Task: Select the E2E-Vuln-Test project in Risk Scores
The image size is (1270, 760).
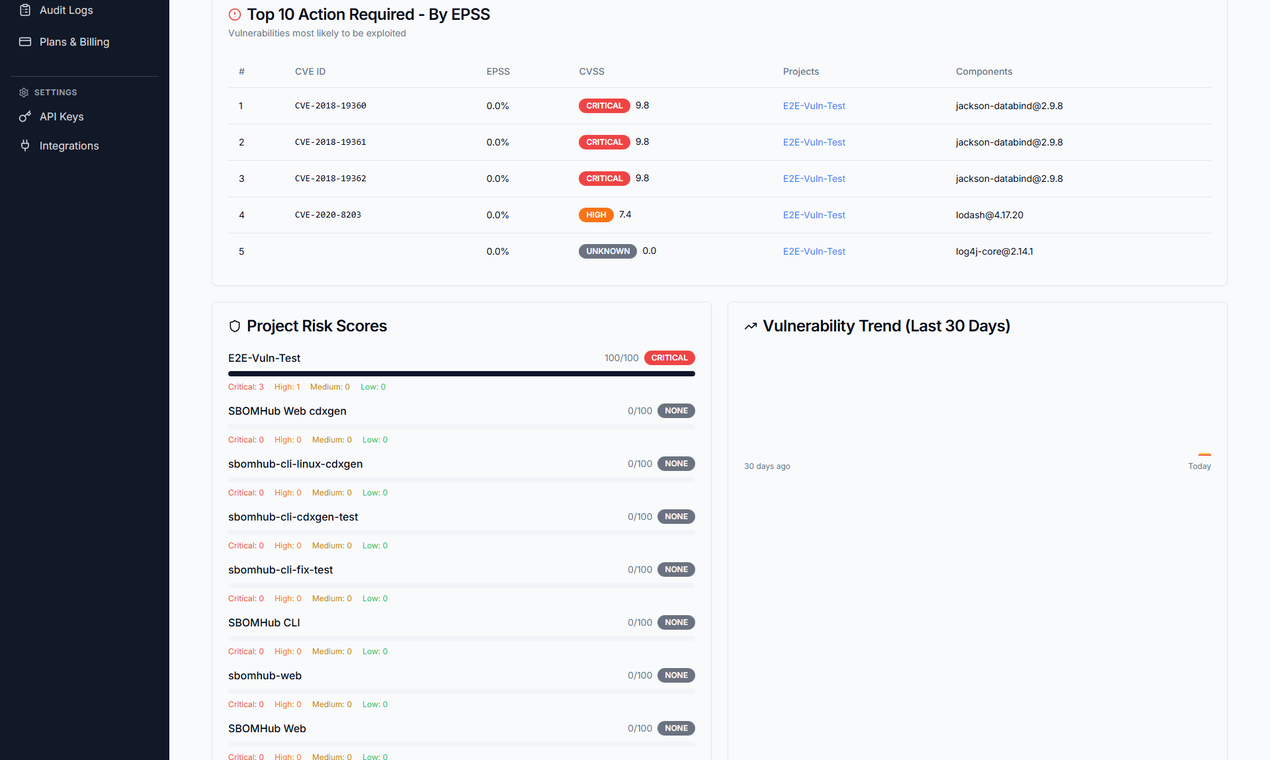Action: (264, 358)
